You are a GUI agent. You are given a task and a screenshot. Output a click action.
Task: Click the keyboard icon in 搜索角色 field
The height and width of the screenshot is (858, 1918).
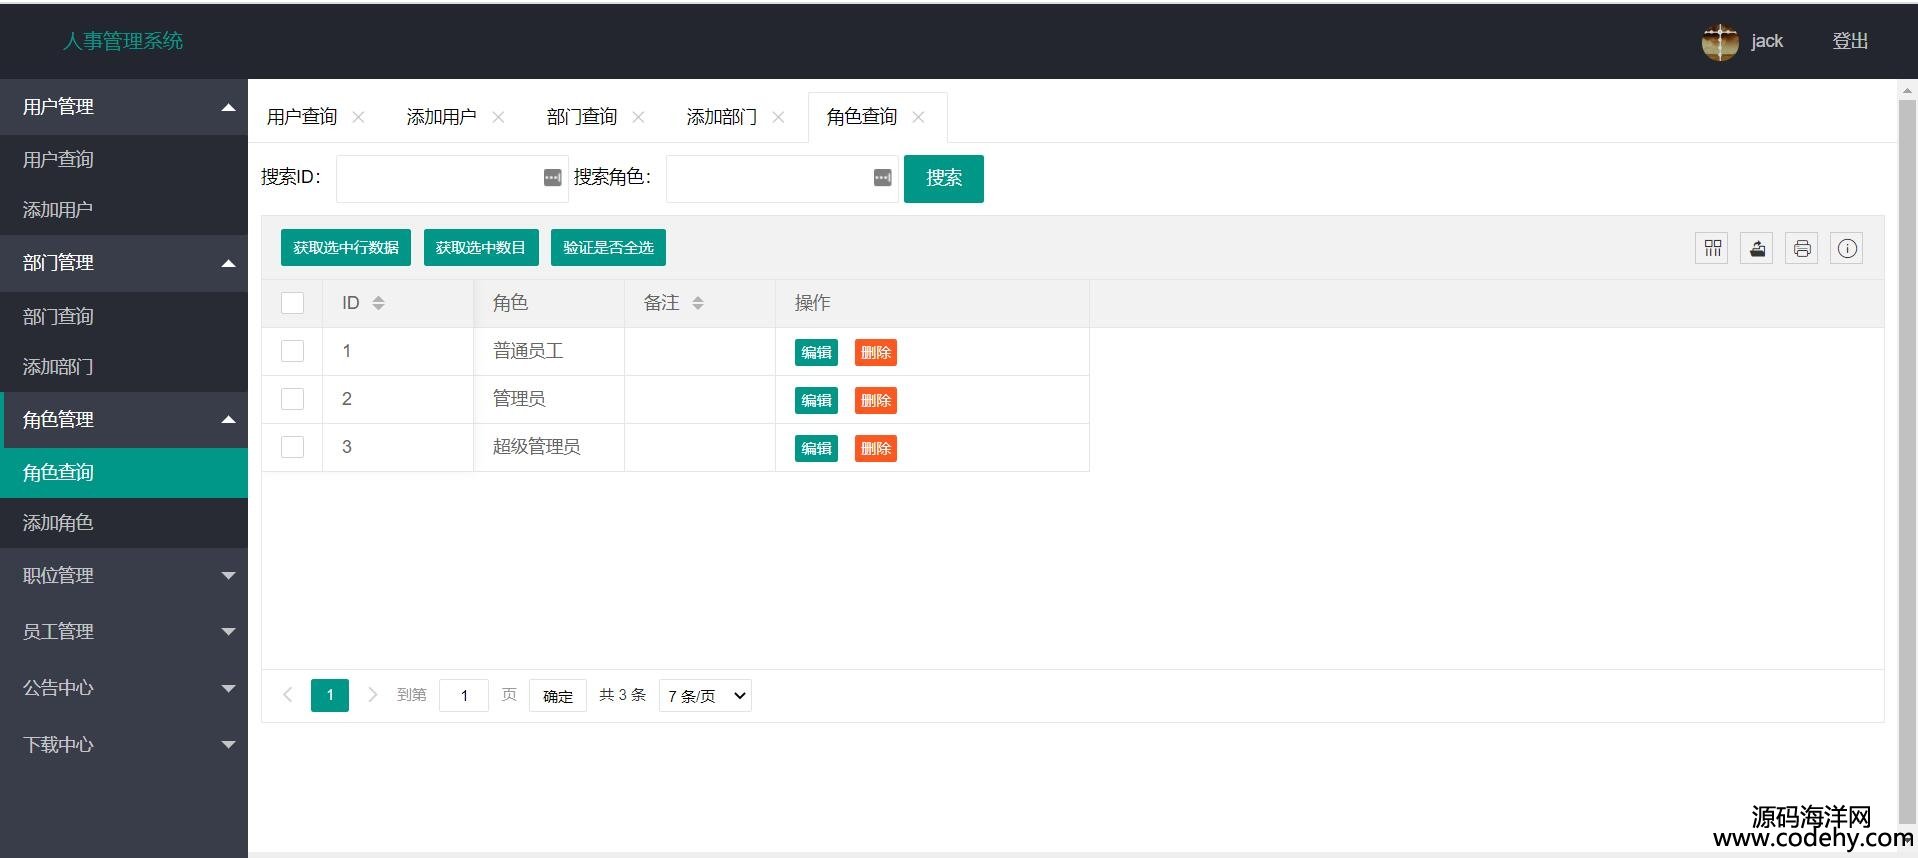click(x=882, y=178)
